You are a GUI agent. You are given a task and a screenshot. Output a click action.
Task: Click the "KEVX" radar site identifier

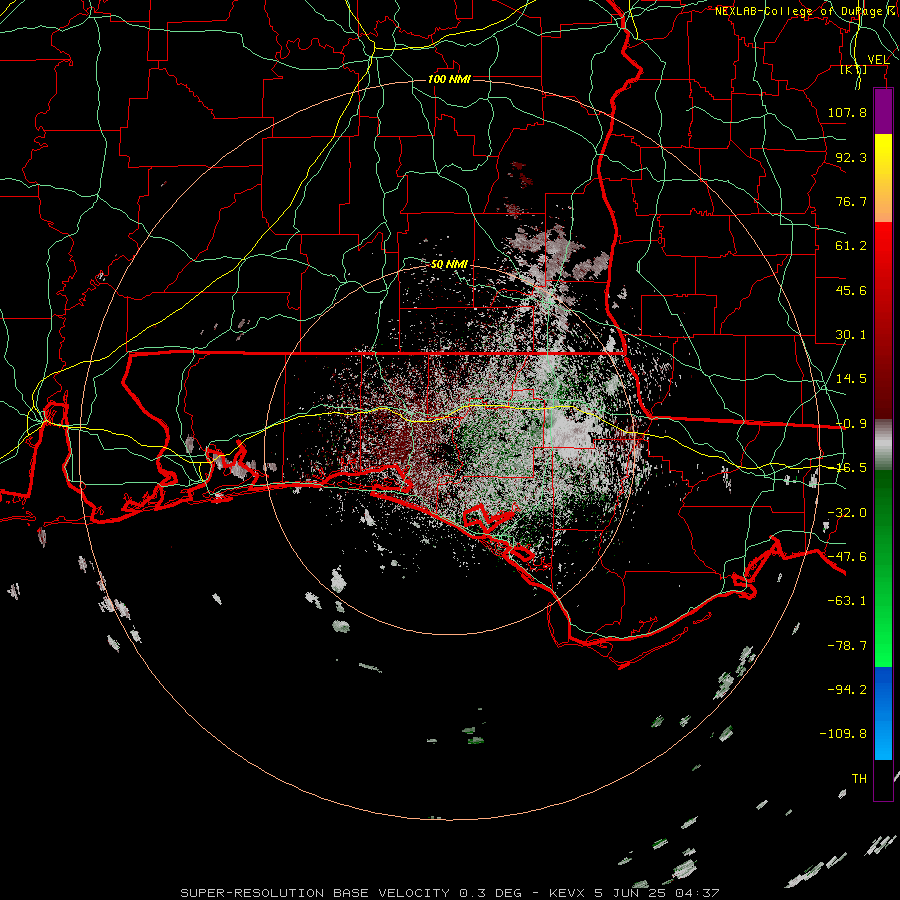coord(568,893)
